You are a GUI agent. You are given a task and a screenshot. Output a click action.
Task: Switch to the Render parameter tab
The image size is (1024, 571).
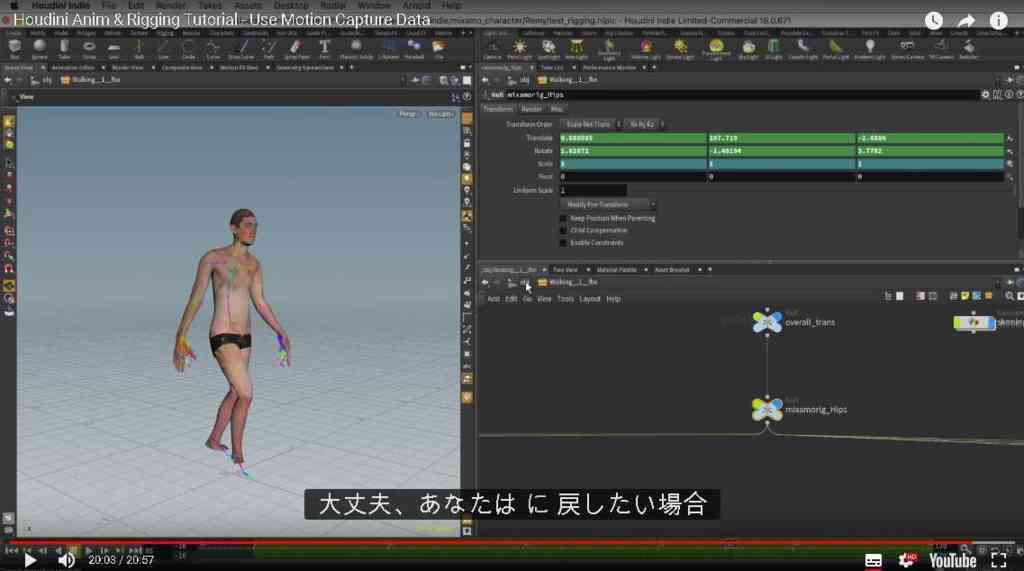pyautogui.click(x=531, y=109)
